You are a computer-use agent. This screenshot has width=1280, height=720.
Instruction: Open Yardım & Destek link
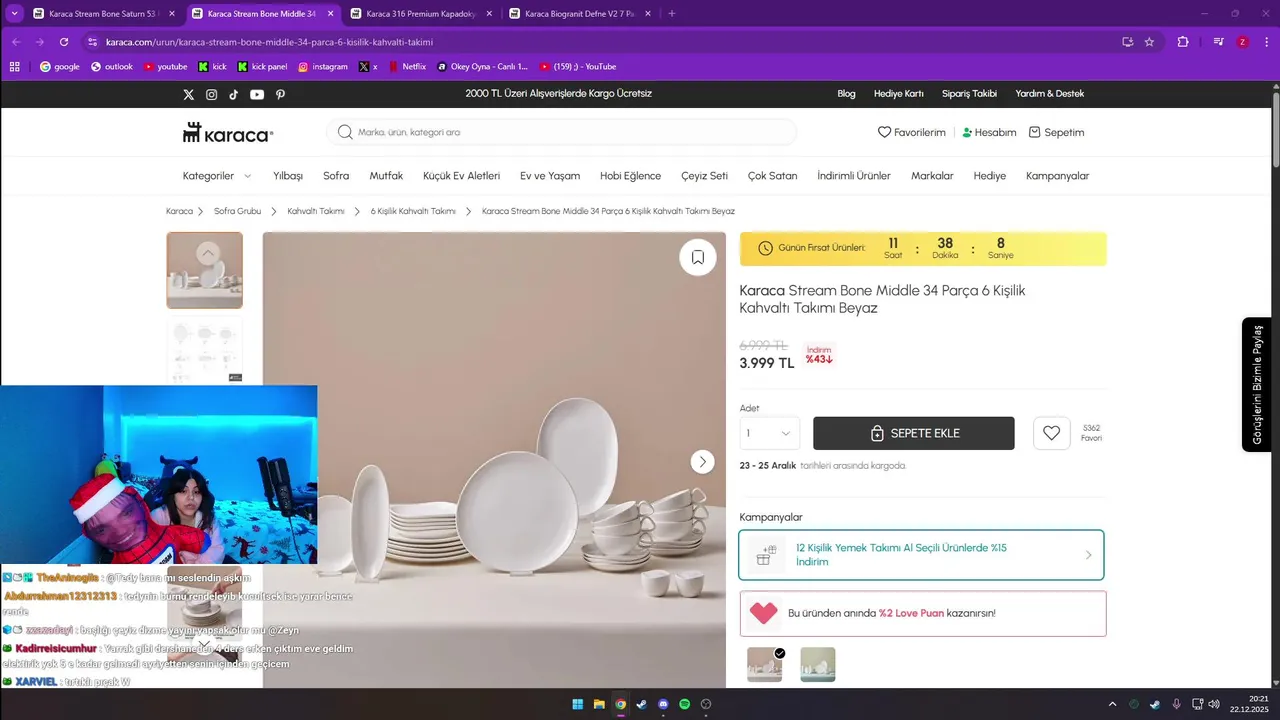click(x=1049, y=94)
